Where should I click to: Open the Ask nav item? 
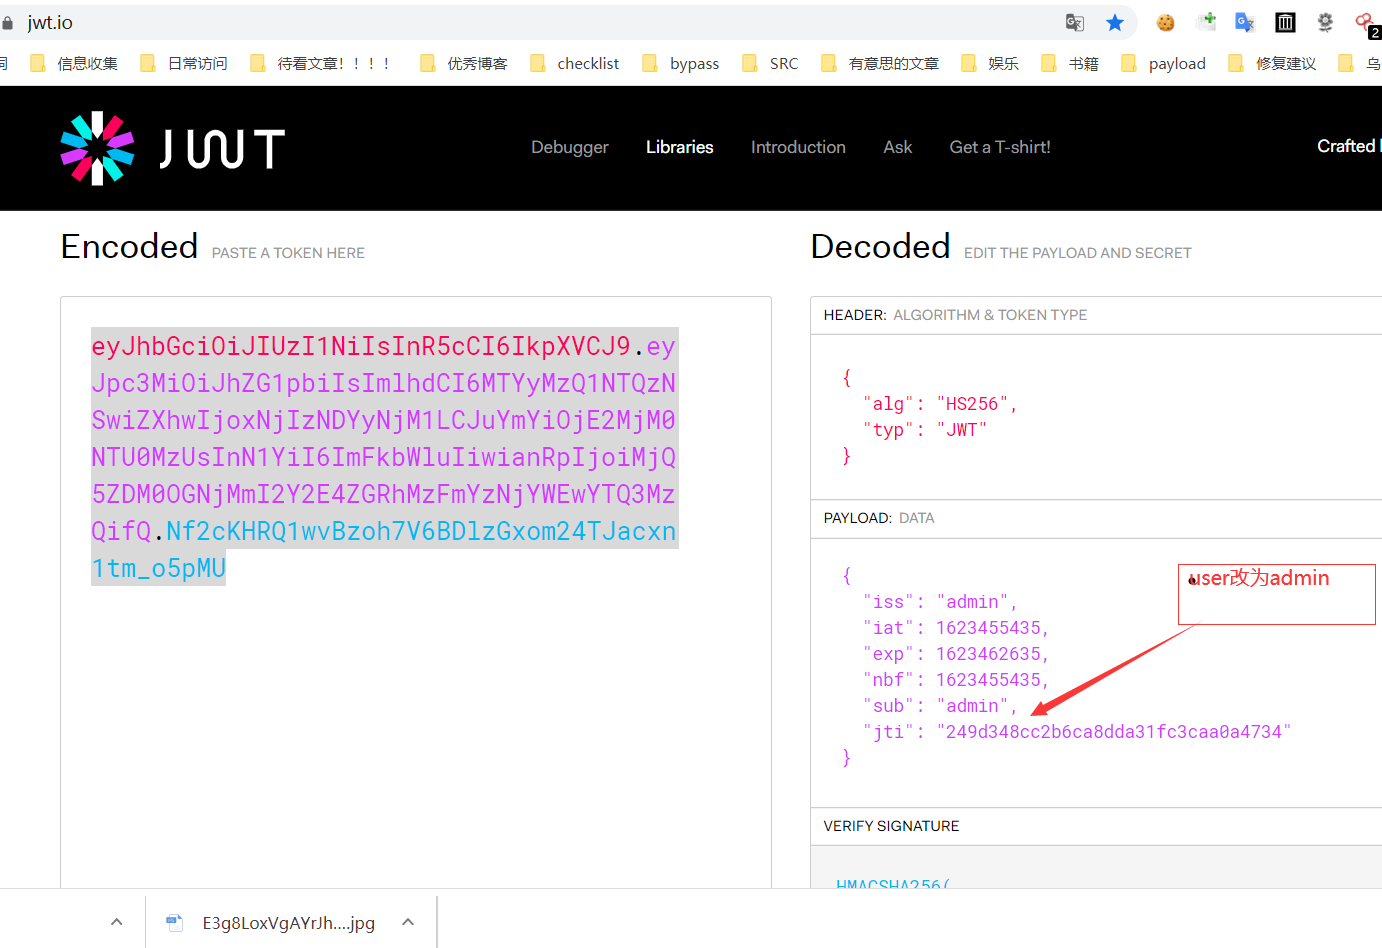click(x=898, y=147)
